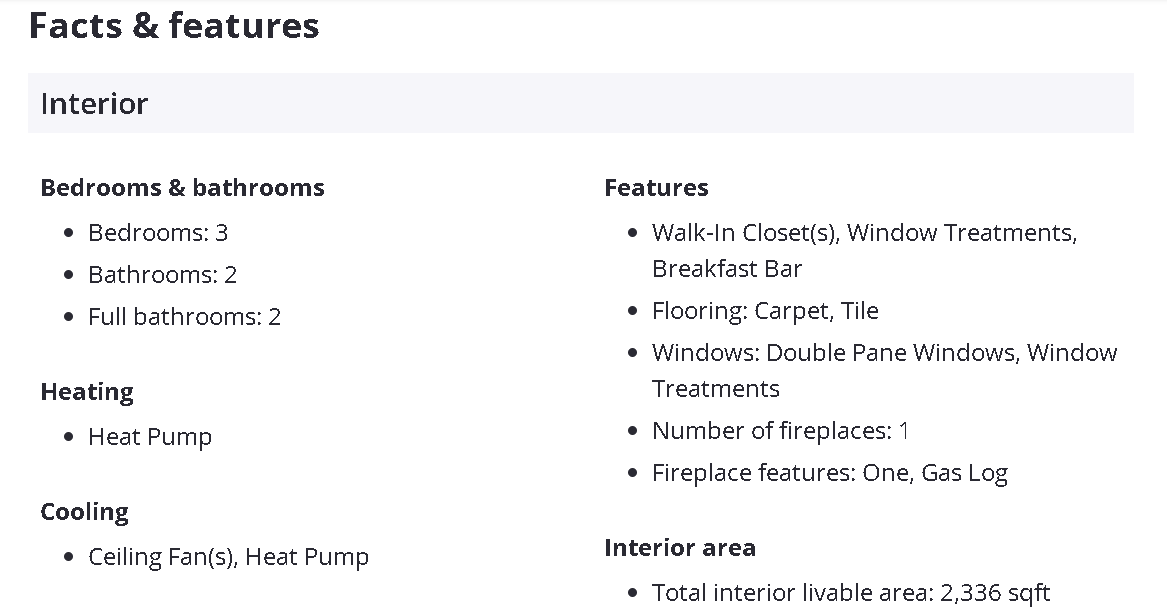1167x613 pixels.
Task: Click the Heating subheading
Action: pyautogui.click(x=87, y=392)
